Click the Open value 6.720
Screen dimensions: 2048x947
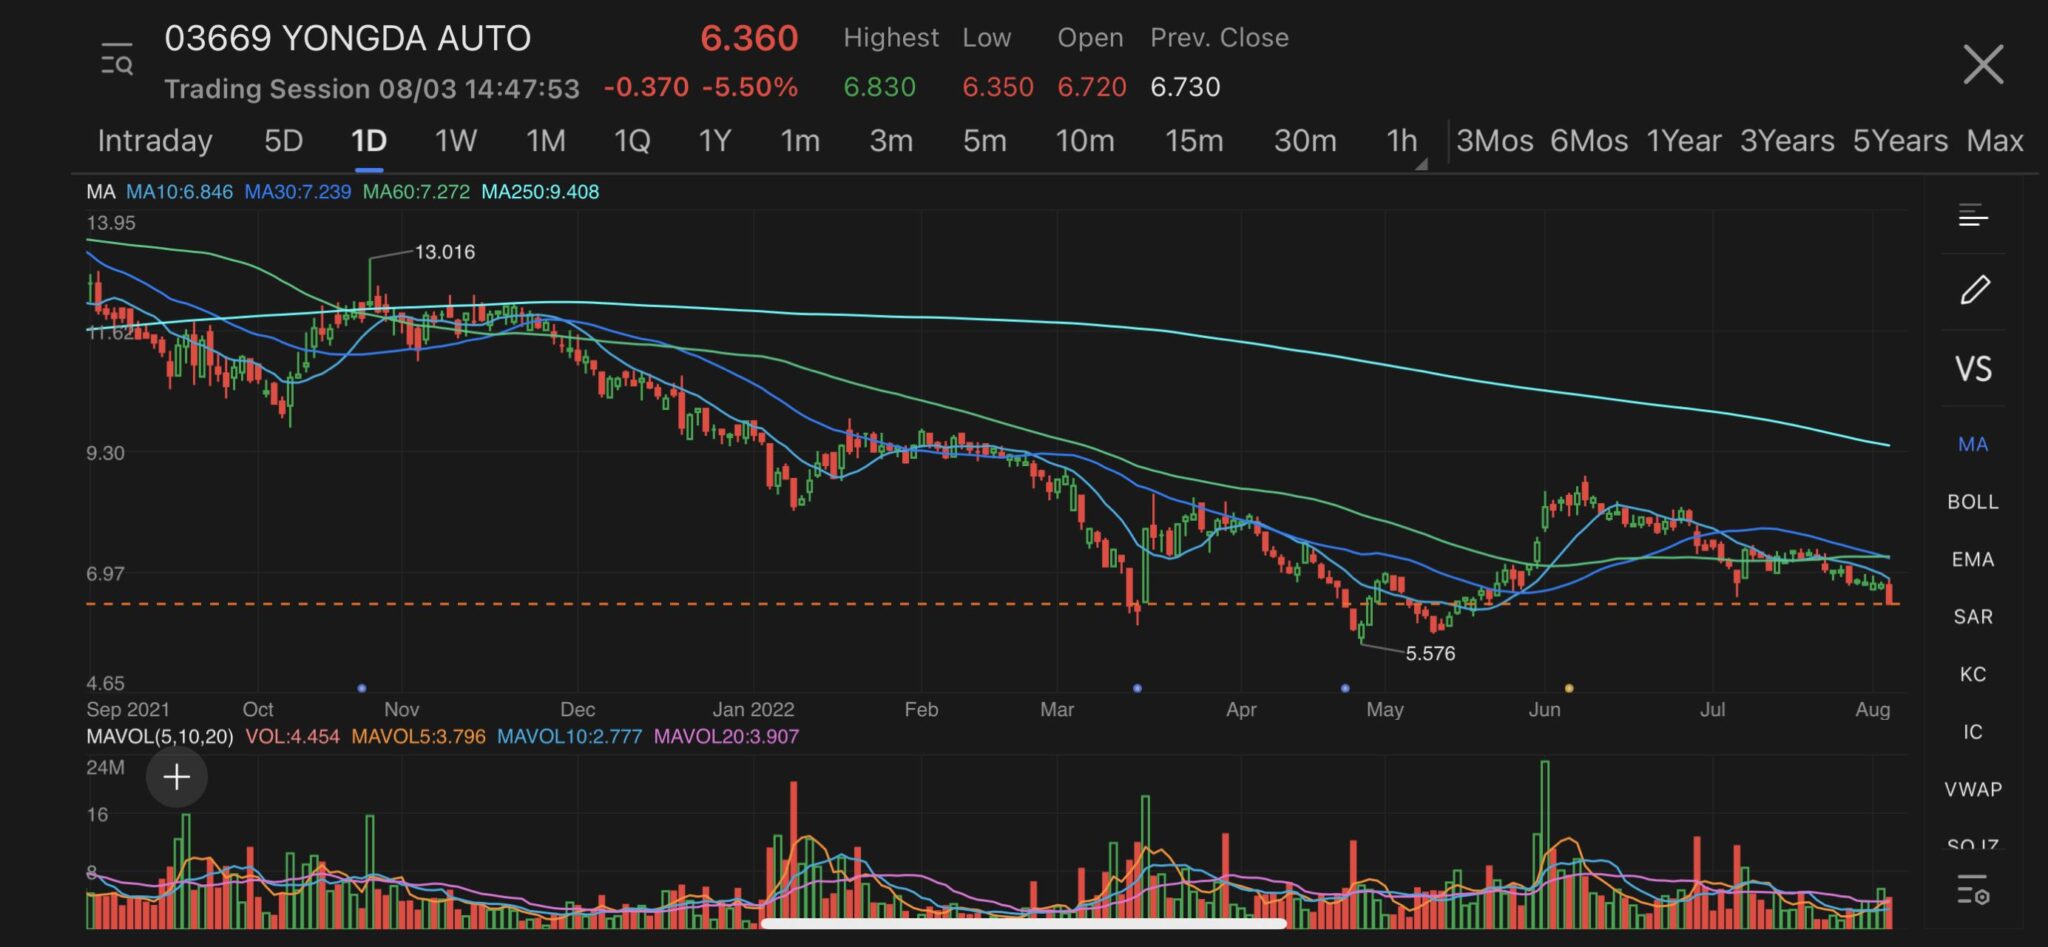point(1092,87)
